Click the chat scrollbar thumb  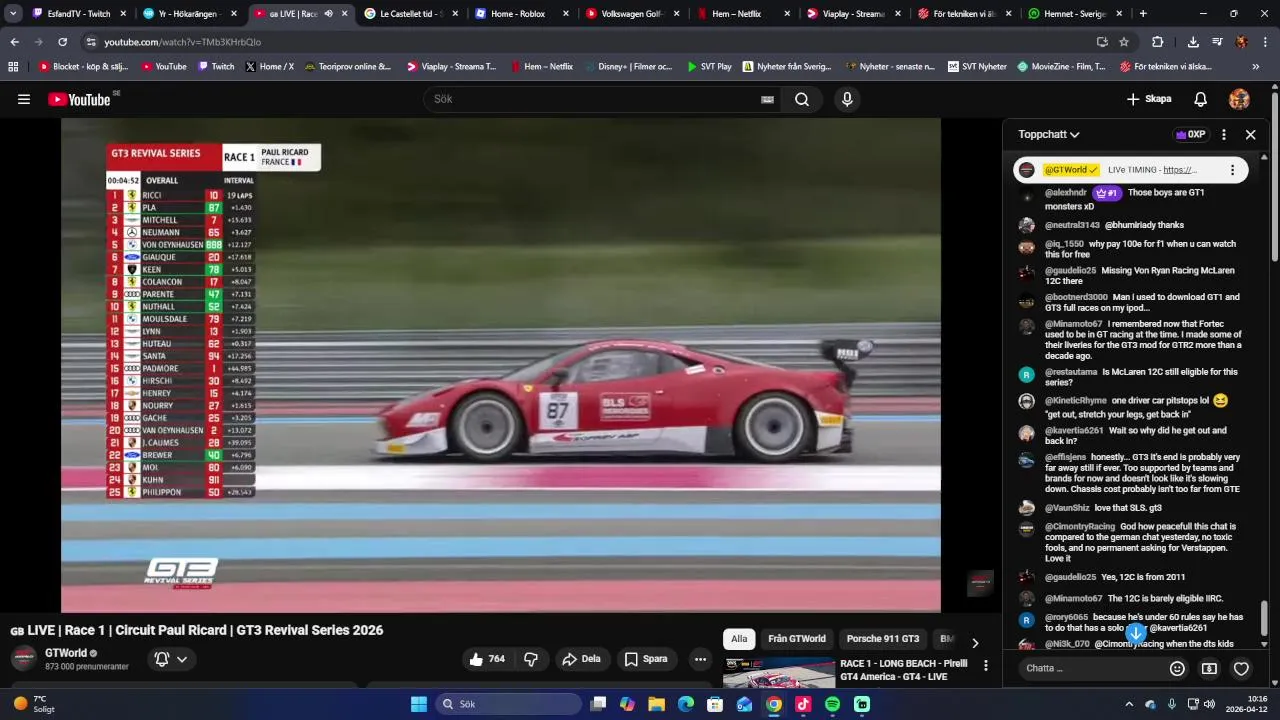tap(1264, 618)
